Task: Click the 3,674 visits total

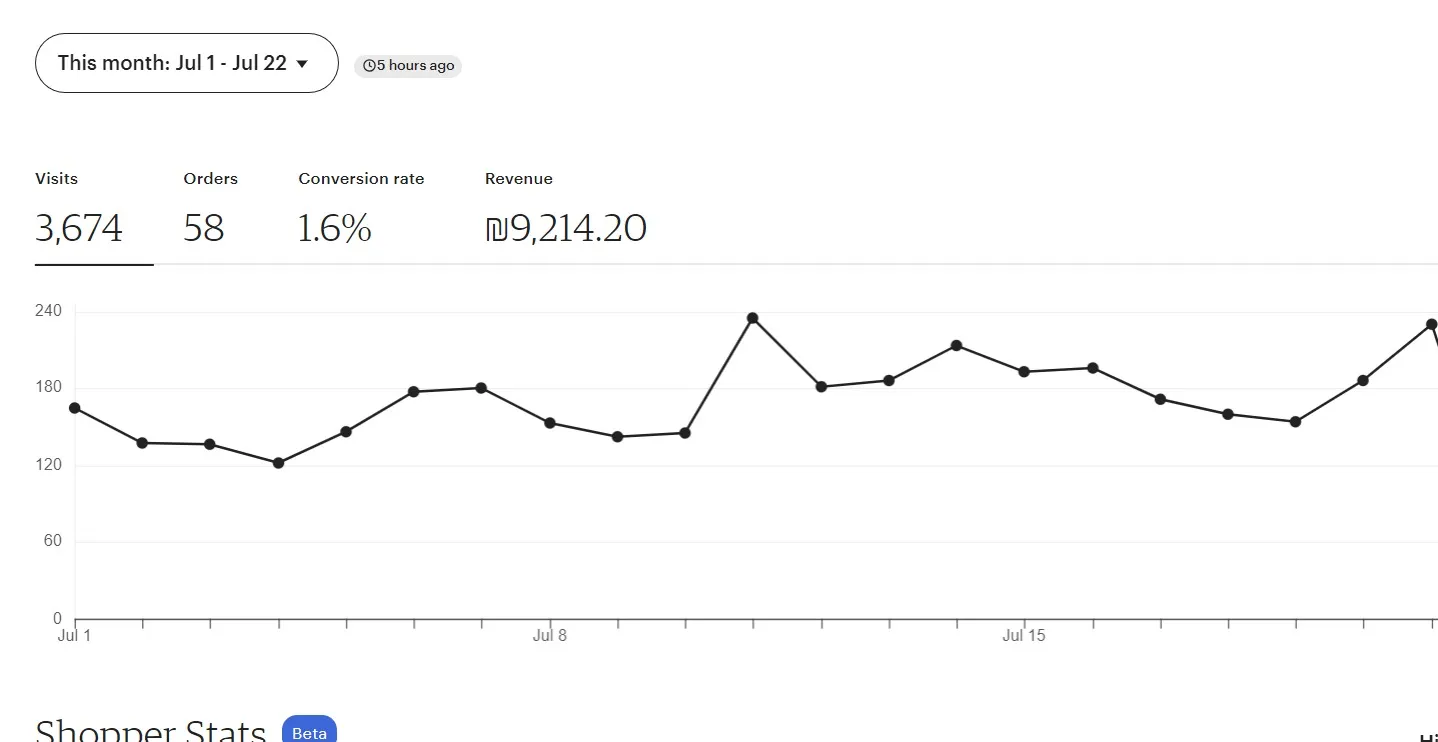Action: coord(79,229)
